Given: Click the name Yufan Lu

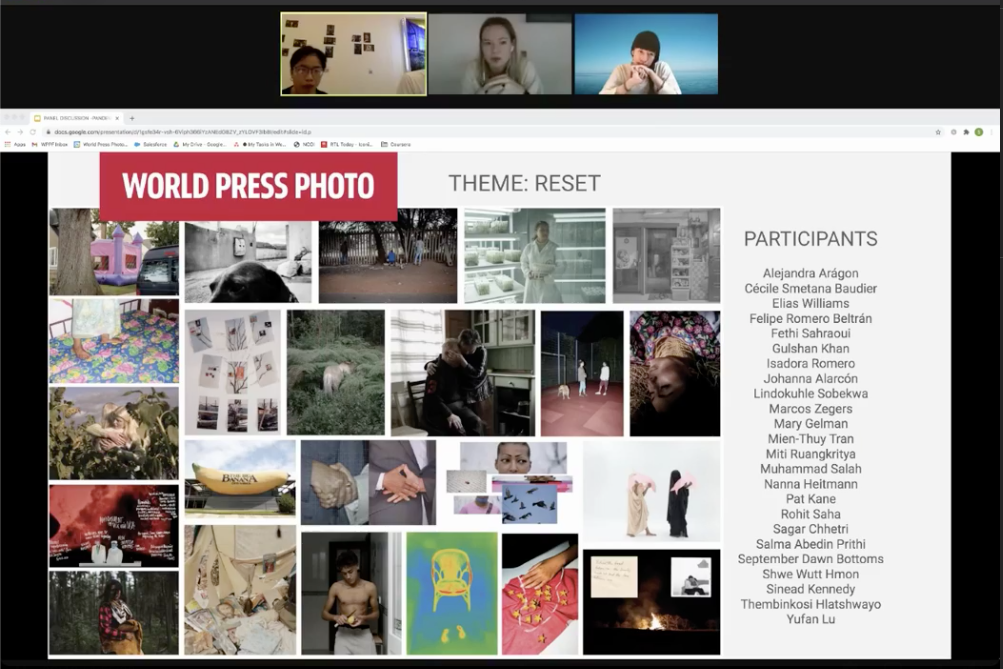Looking at the screenshot, I should click(810, 619).
